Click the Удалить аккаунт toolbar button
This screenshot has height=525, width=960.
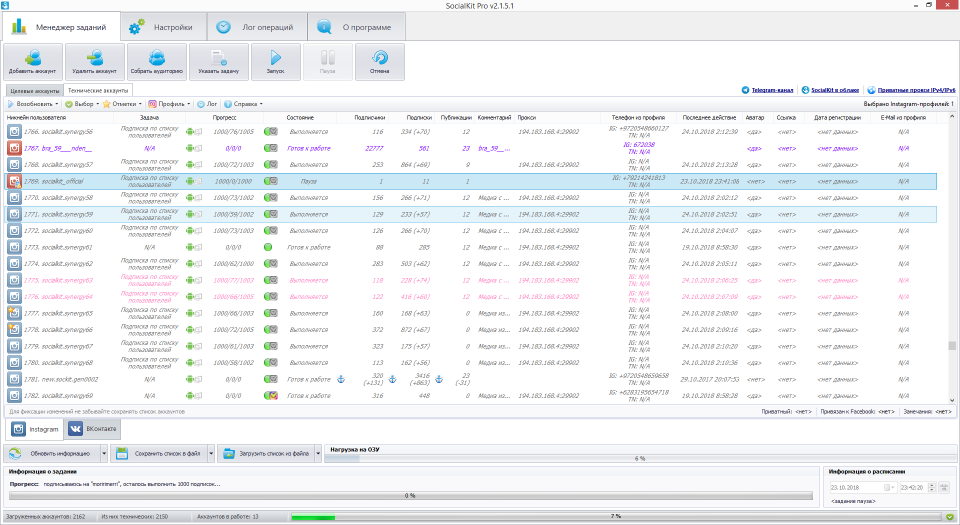[95, 62]
